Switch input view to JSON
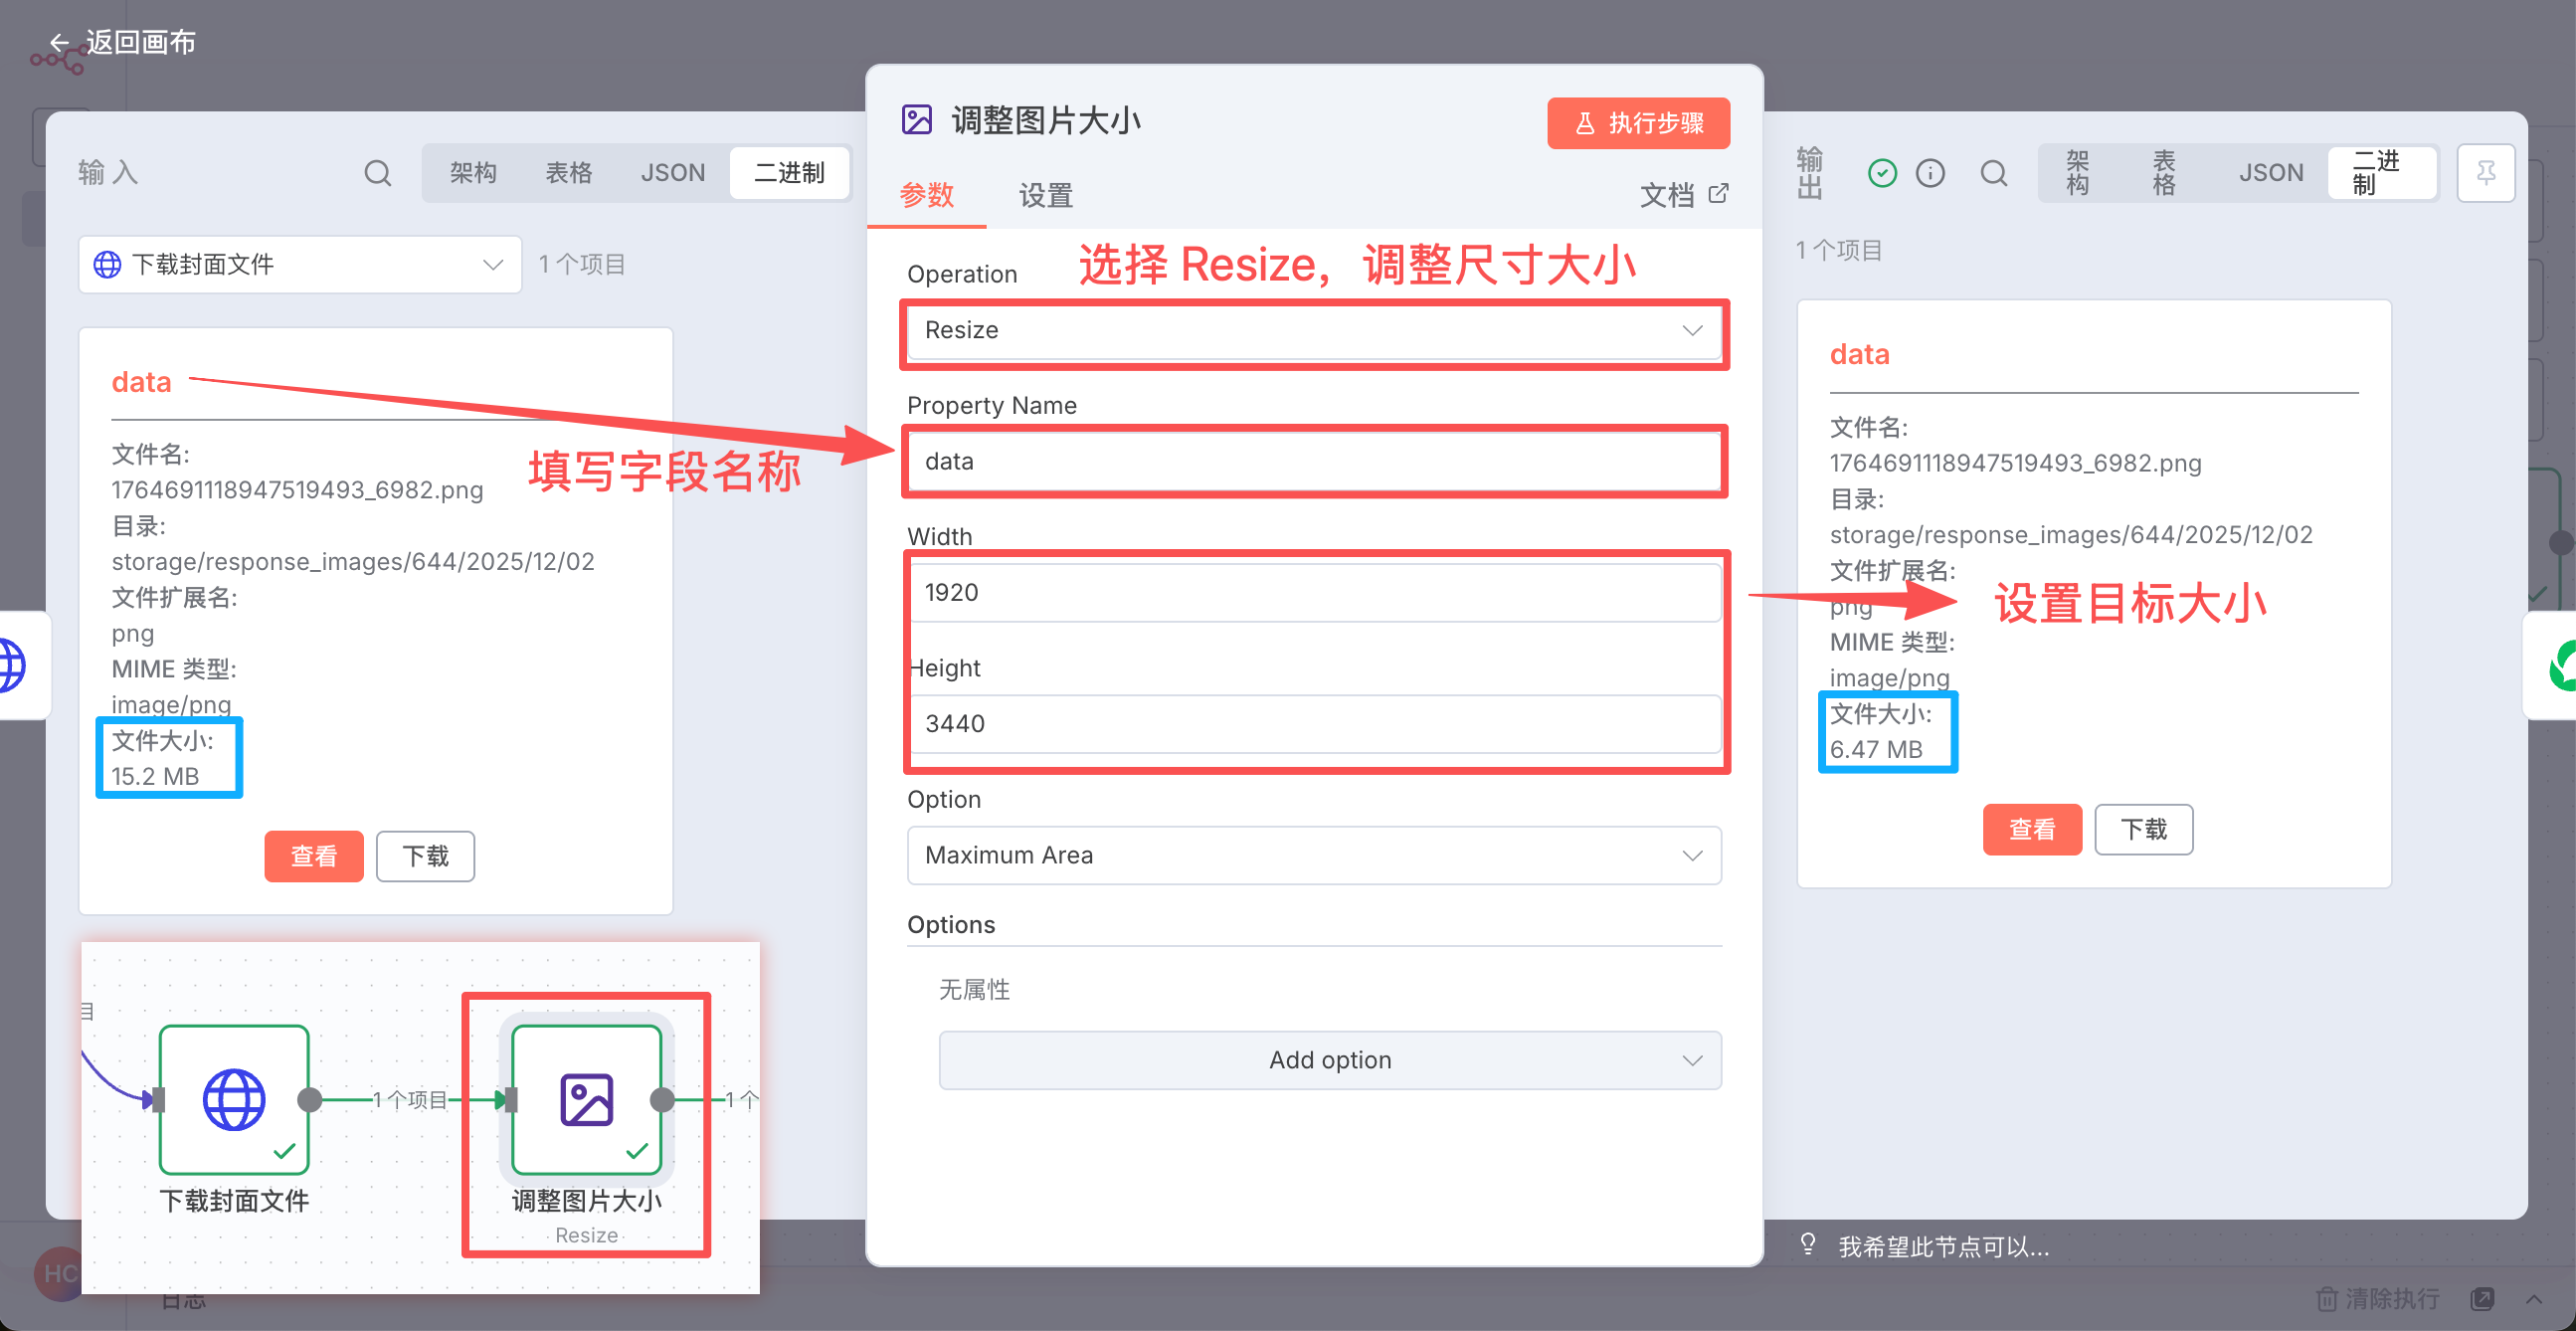The image size is (2576, 1331). tap(672, 173)
